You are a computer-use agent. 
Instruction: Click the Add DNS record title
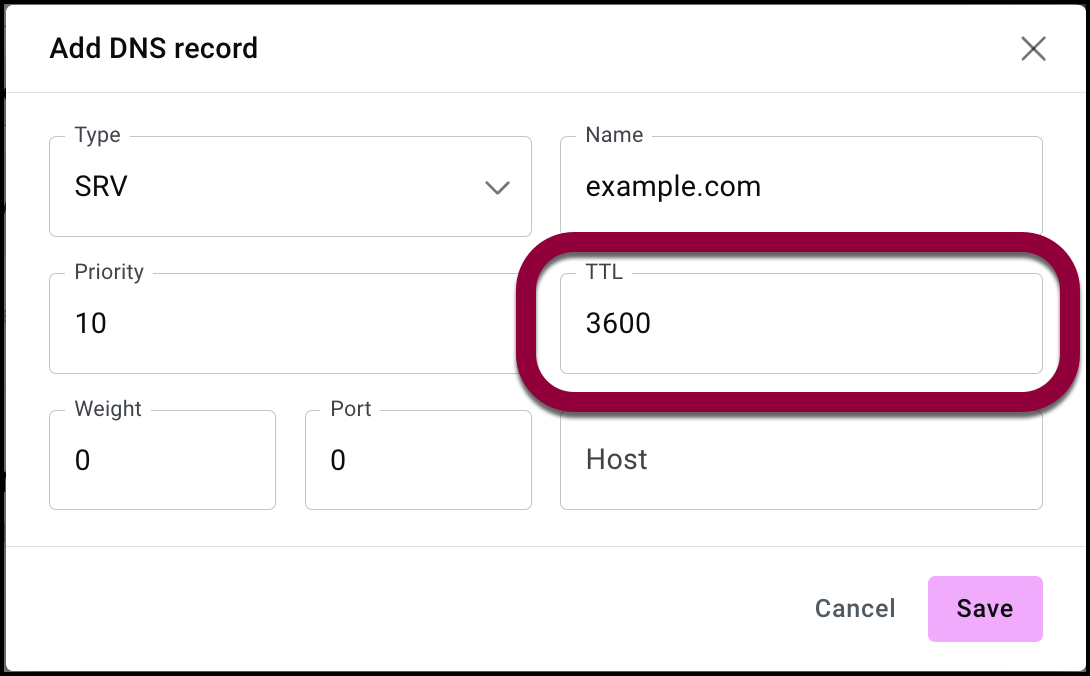click(154, 48)
